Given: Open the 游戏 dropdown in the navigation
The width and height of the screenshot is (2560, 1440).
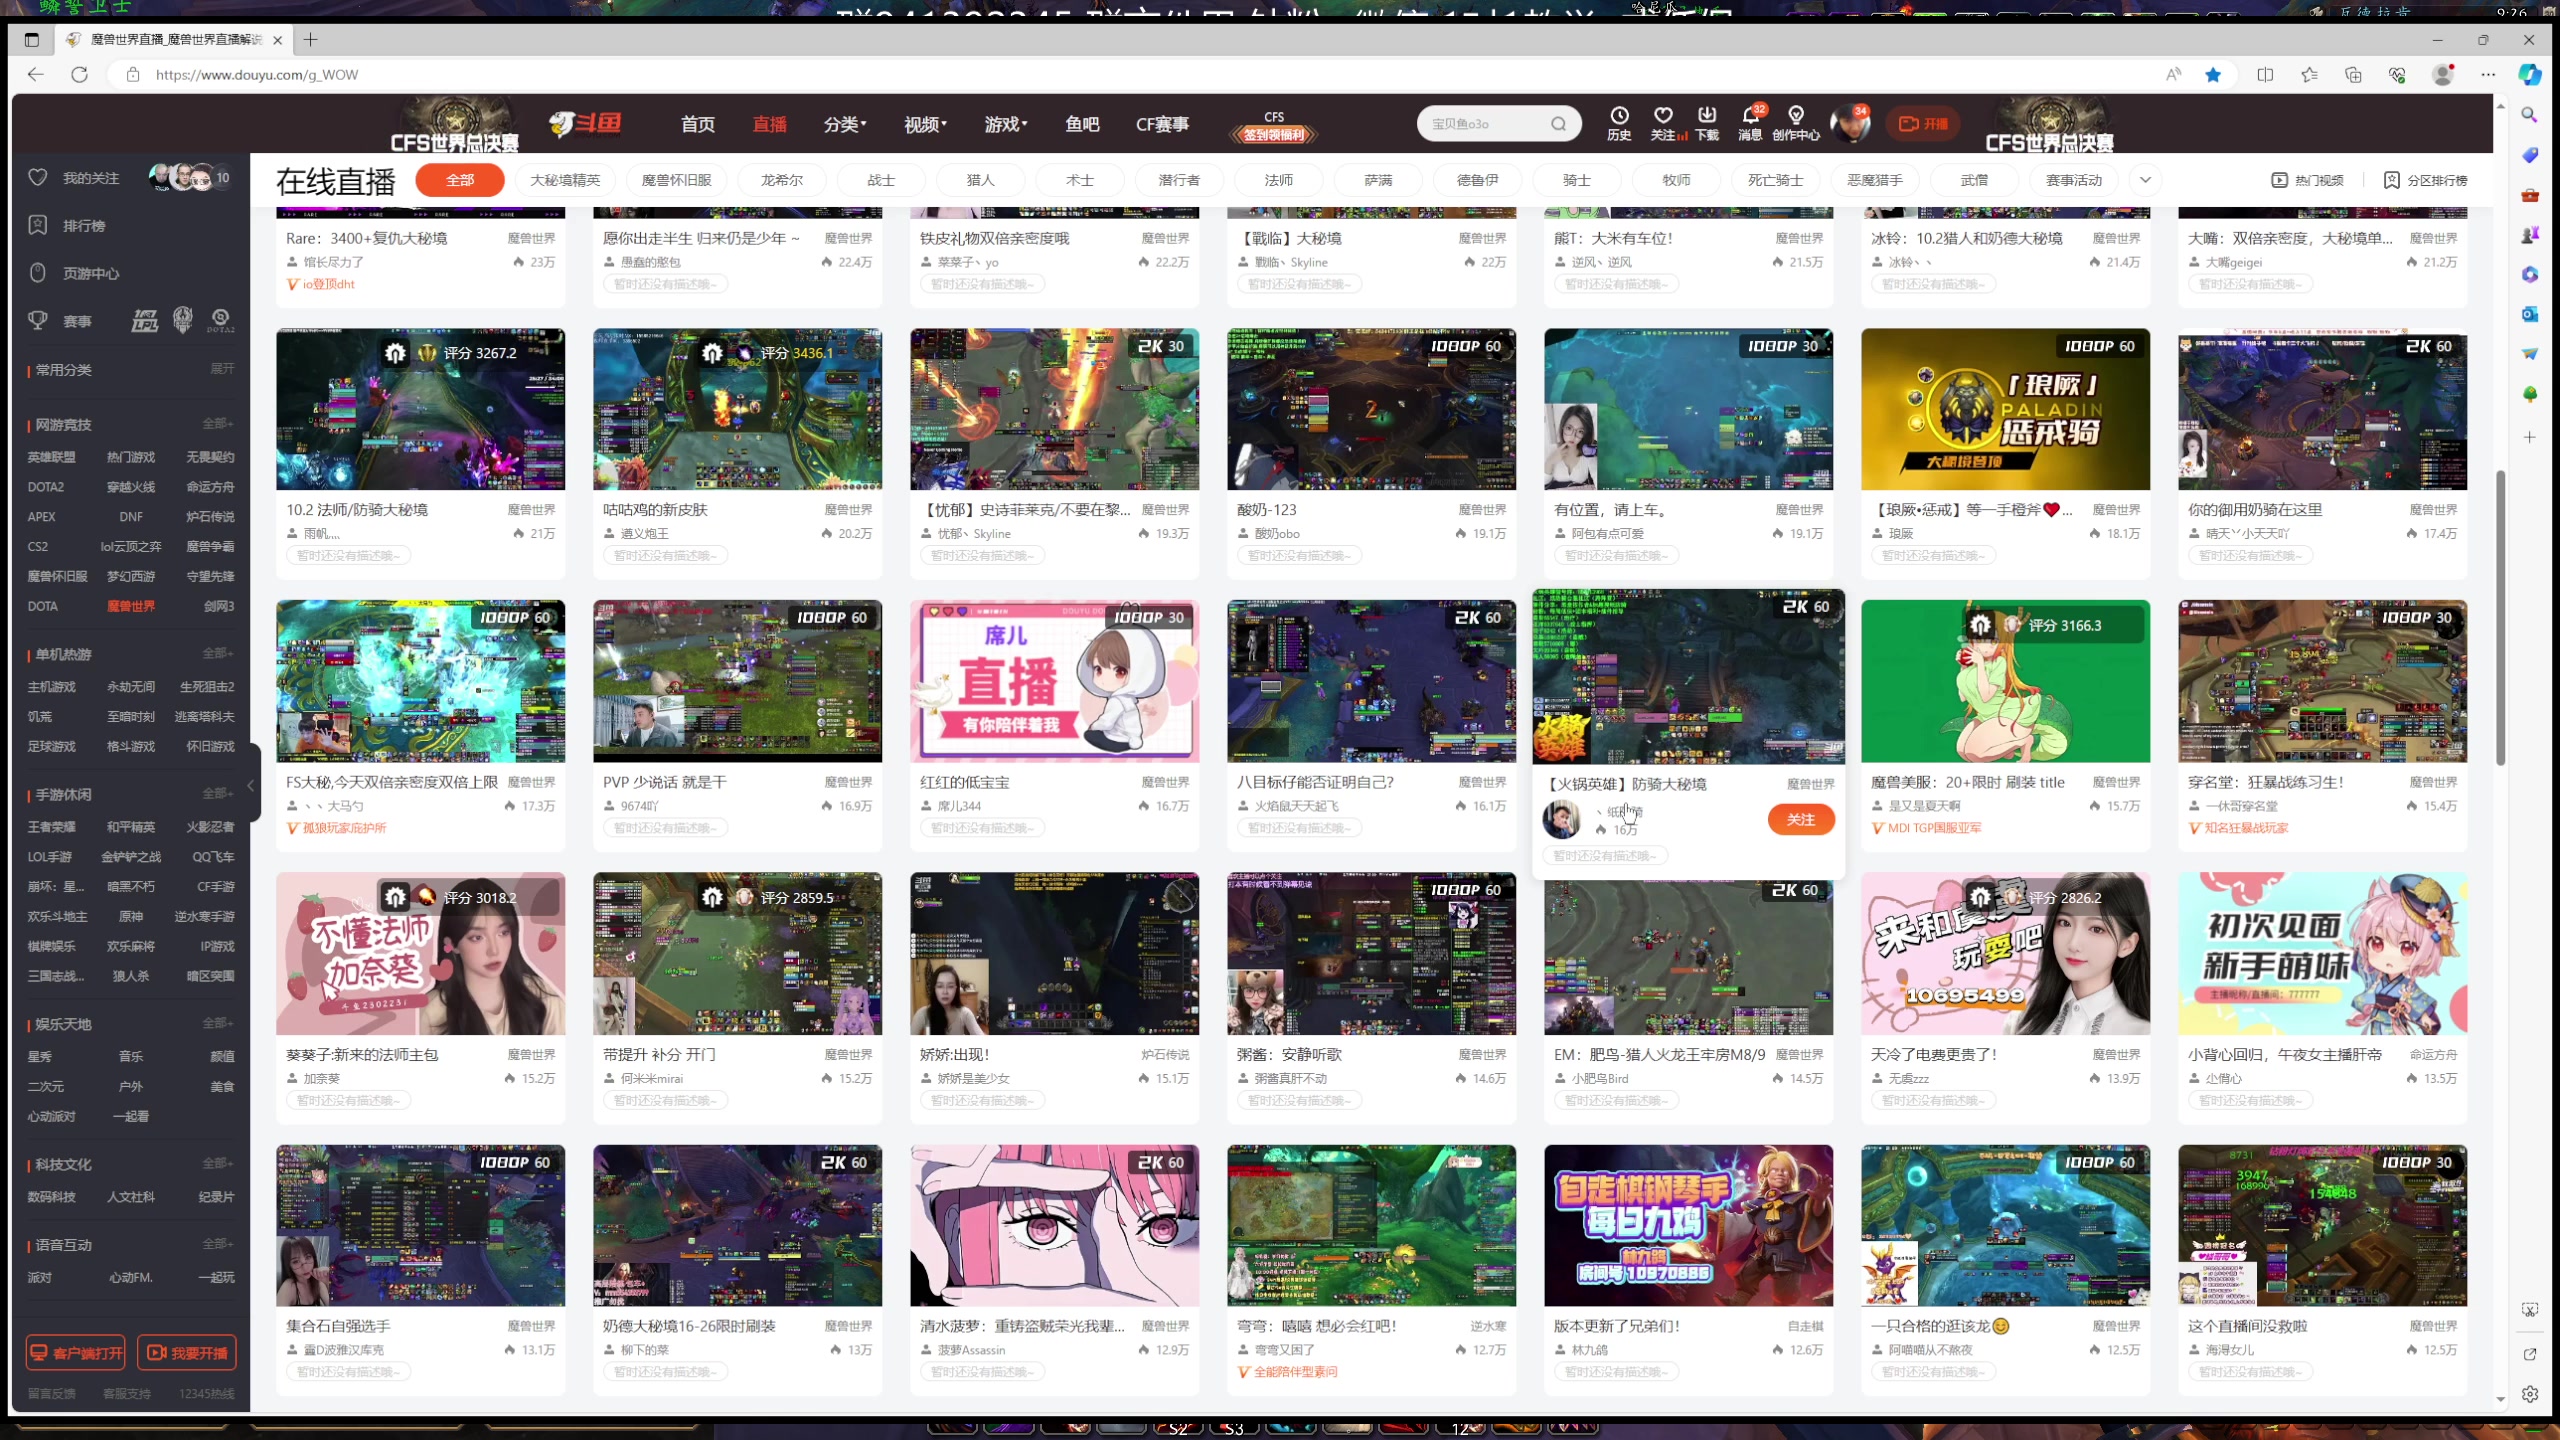Looking at the screenshot, I should click(x=1005, y=124).
